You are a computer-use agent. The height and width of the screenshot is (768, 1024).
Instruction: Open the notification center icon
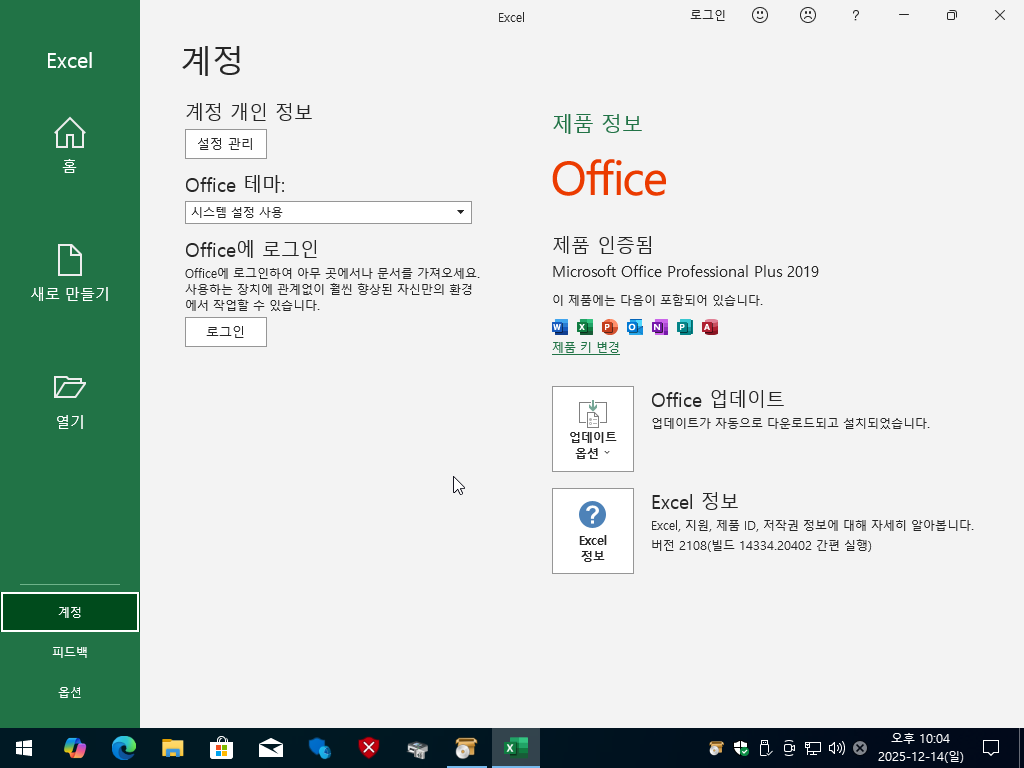[x=991, y=748]
